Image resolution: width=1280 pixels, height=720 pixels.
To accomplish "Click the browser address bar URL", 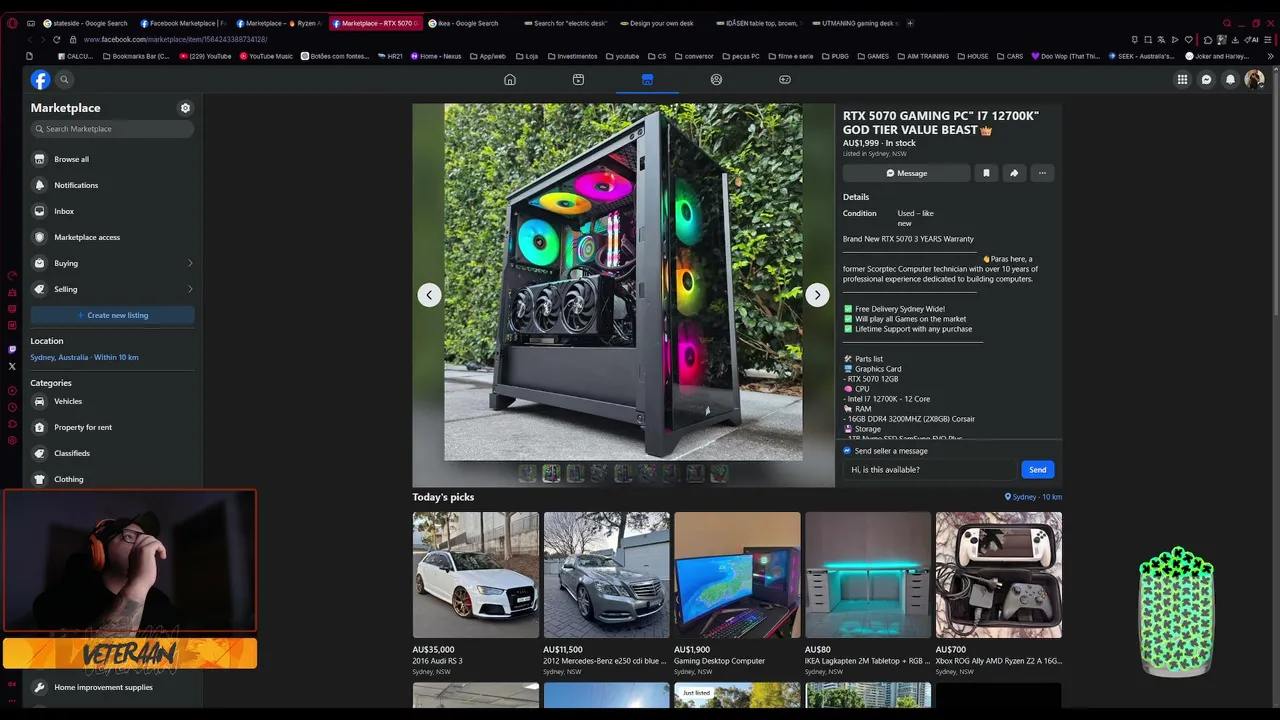I will click(x=175, y=40).
